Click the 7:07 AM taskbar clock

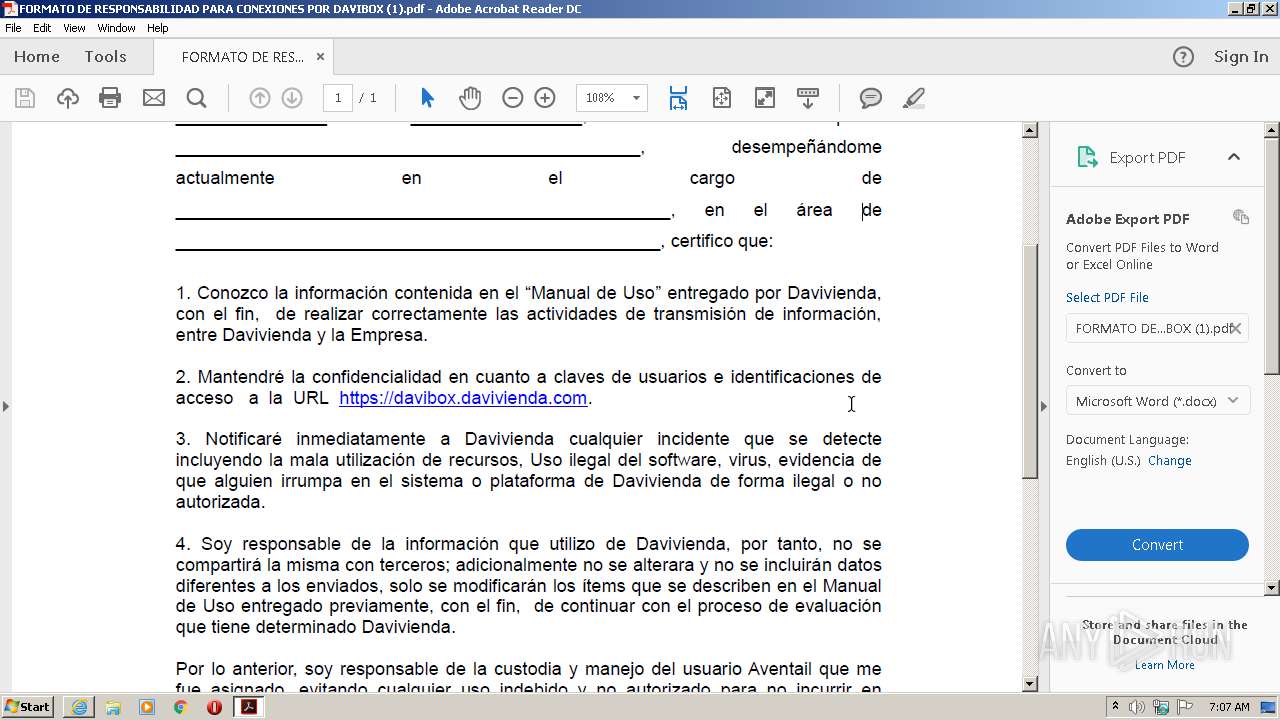tap(1229, 707)
